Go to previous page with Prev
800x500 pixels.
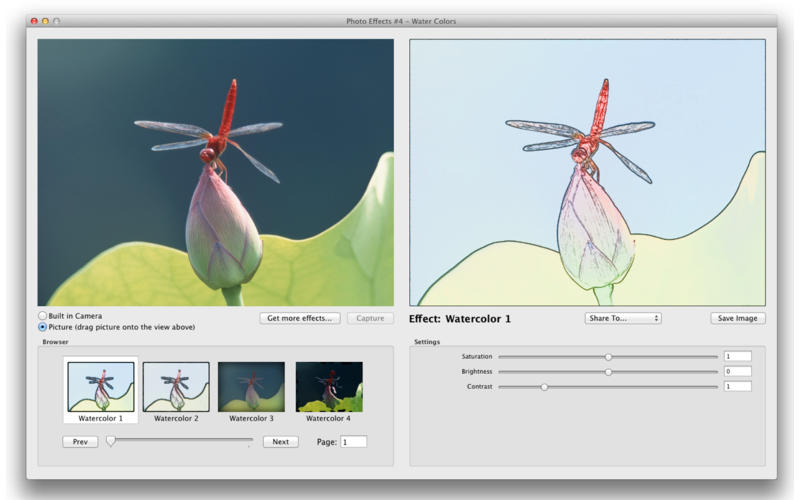(80, 441)
